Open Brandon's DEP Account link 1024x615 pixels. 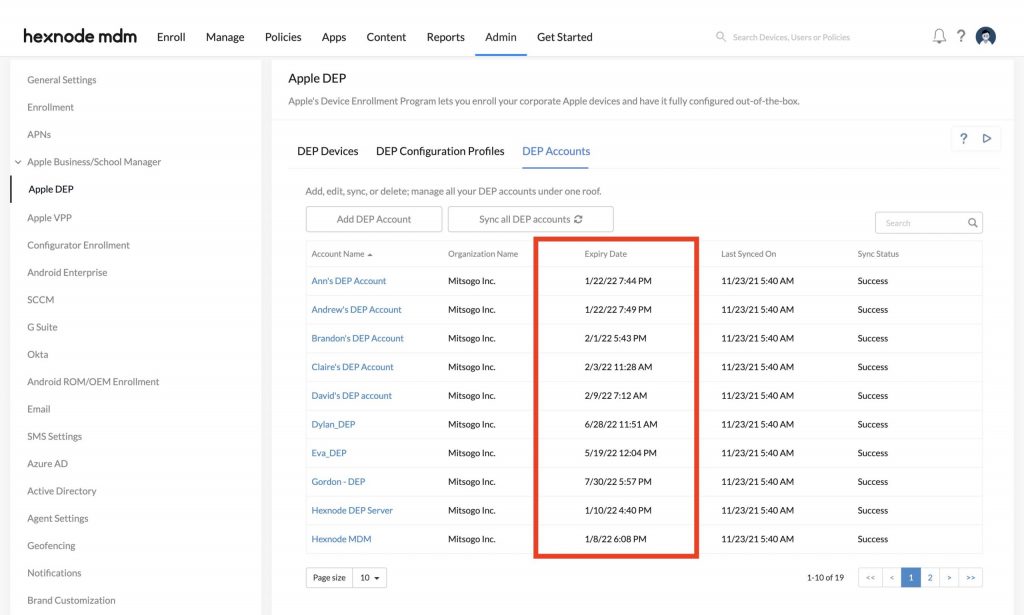[357, 339]
